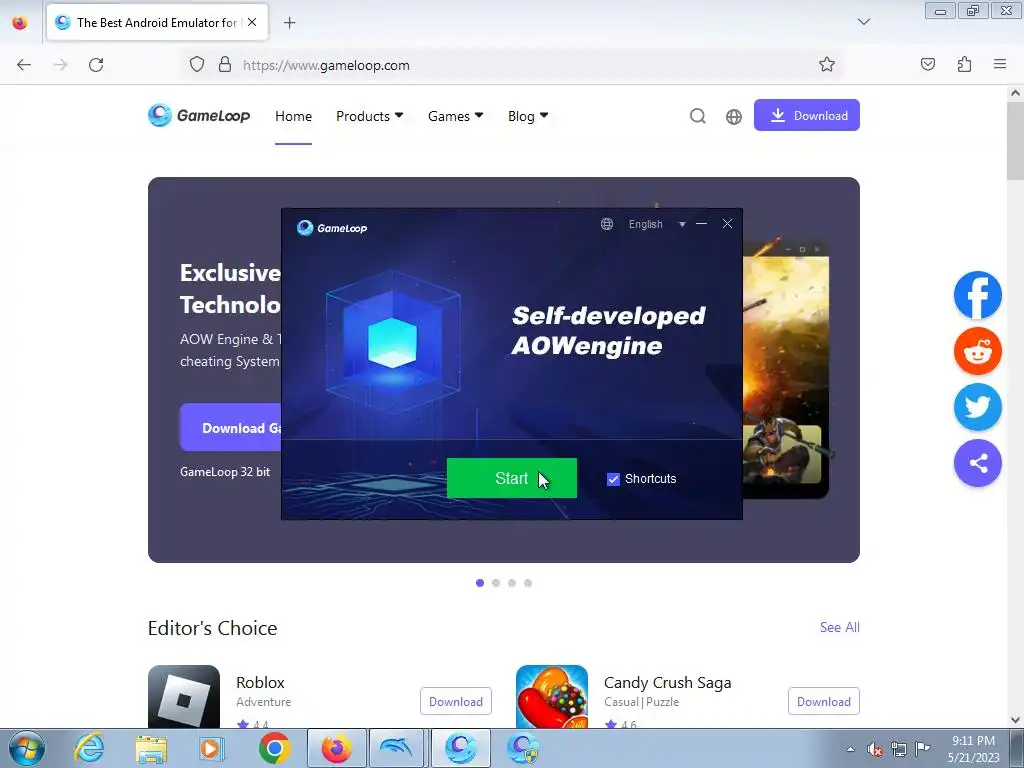Click the purple share icon button
Image resolution: width=1024 pixels, height=768 pixels.
[978, 464]
